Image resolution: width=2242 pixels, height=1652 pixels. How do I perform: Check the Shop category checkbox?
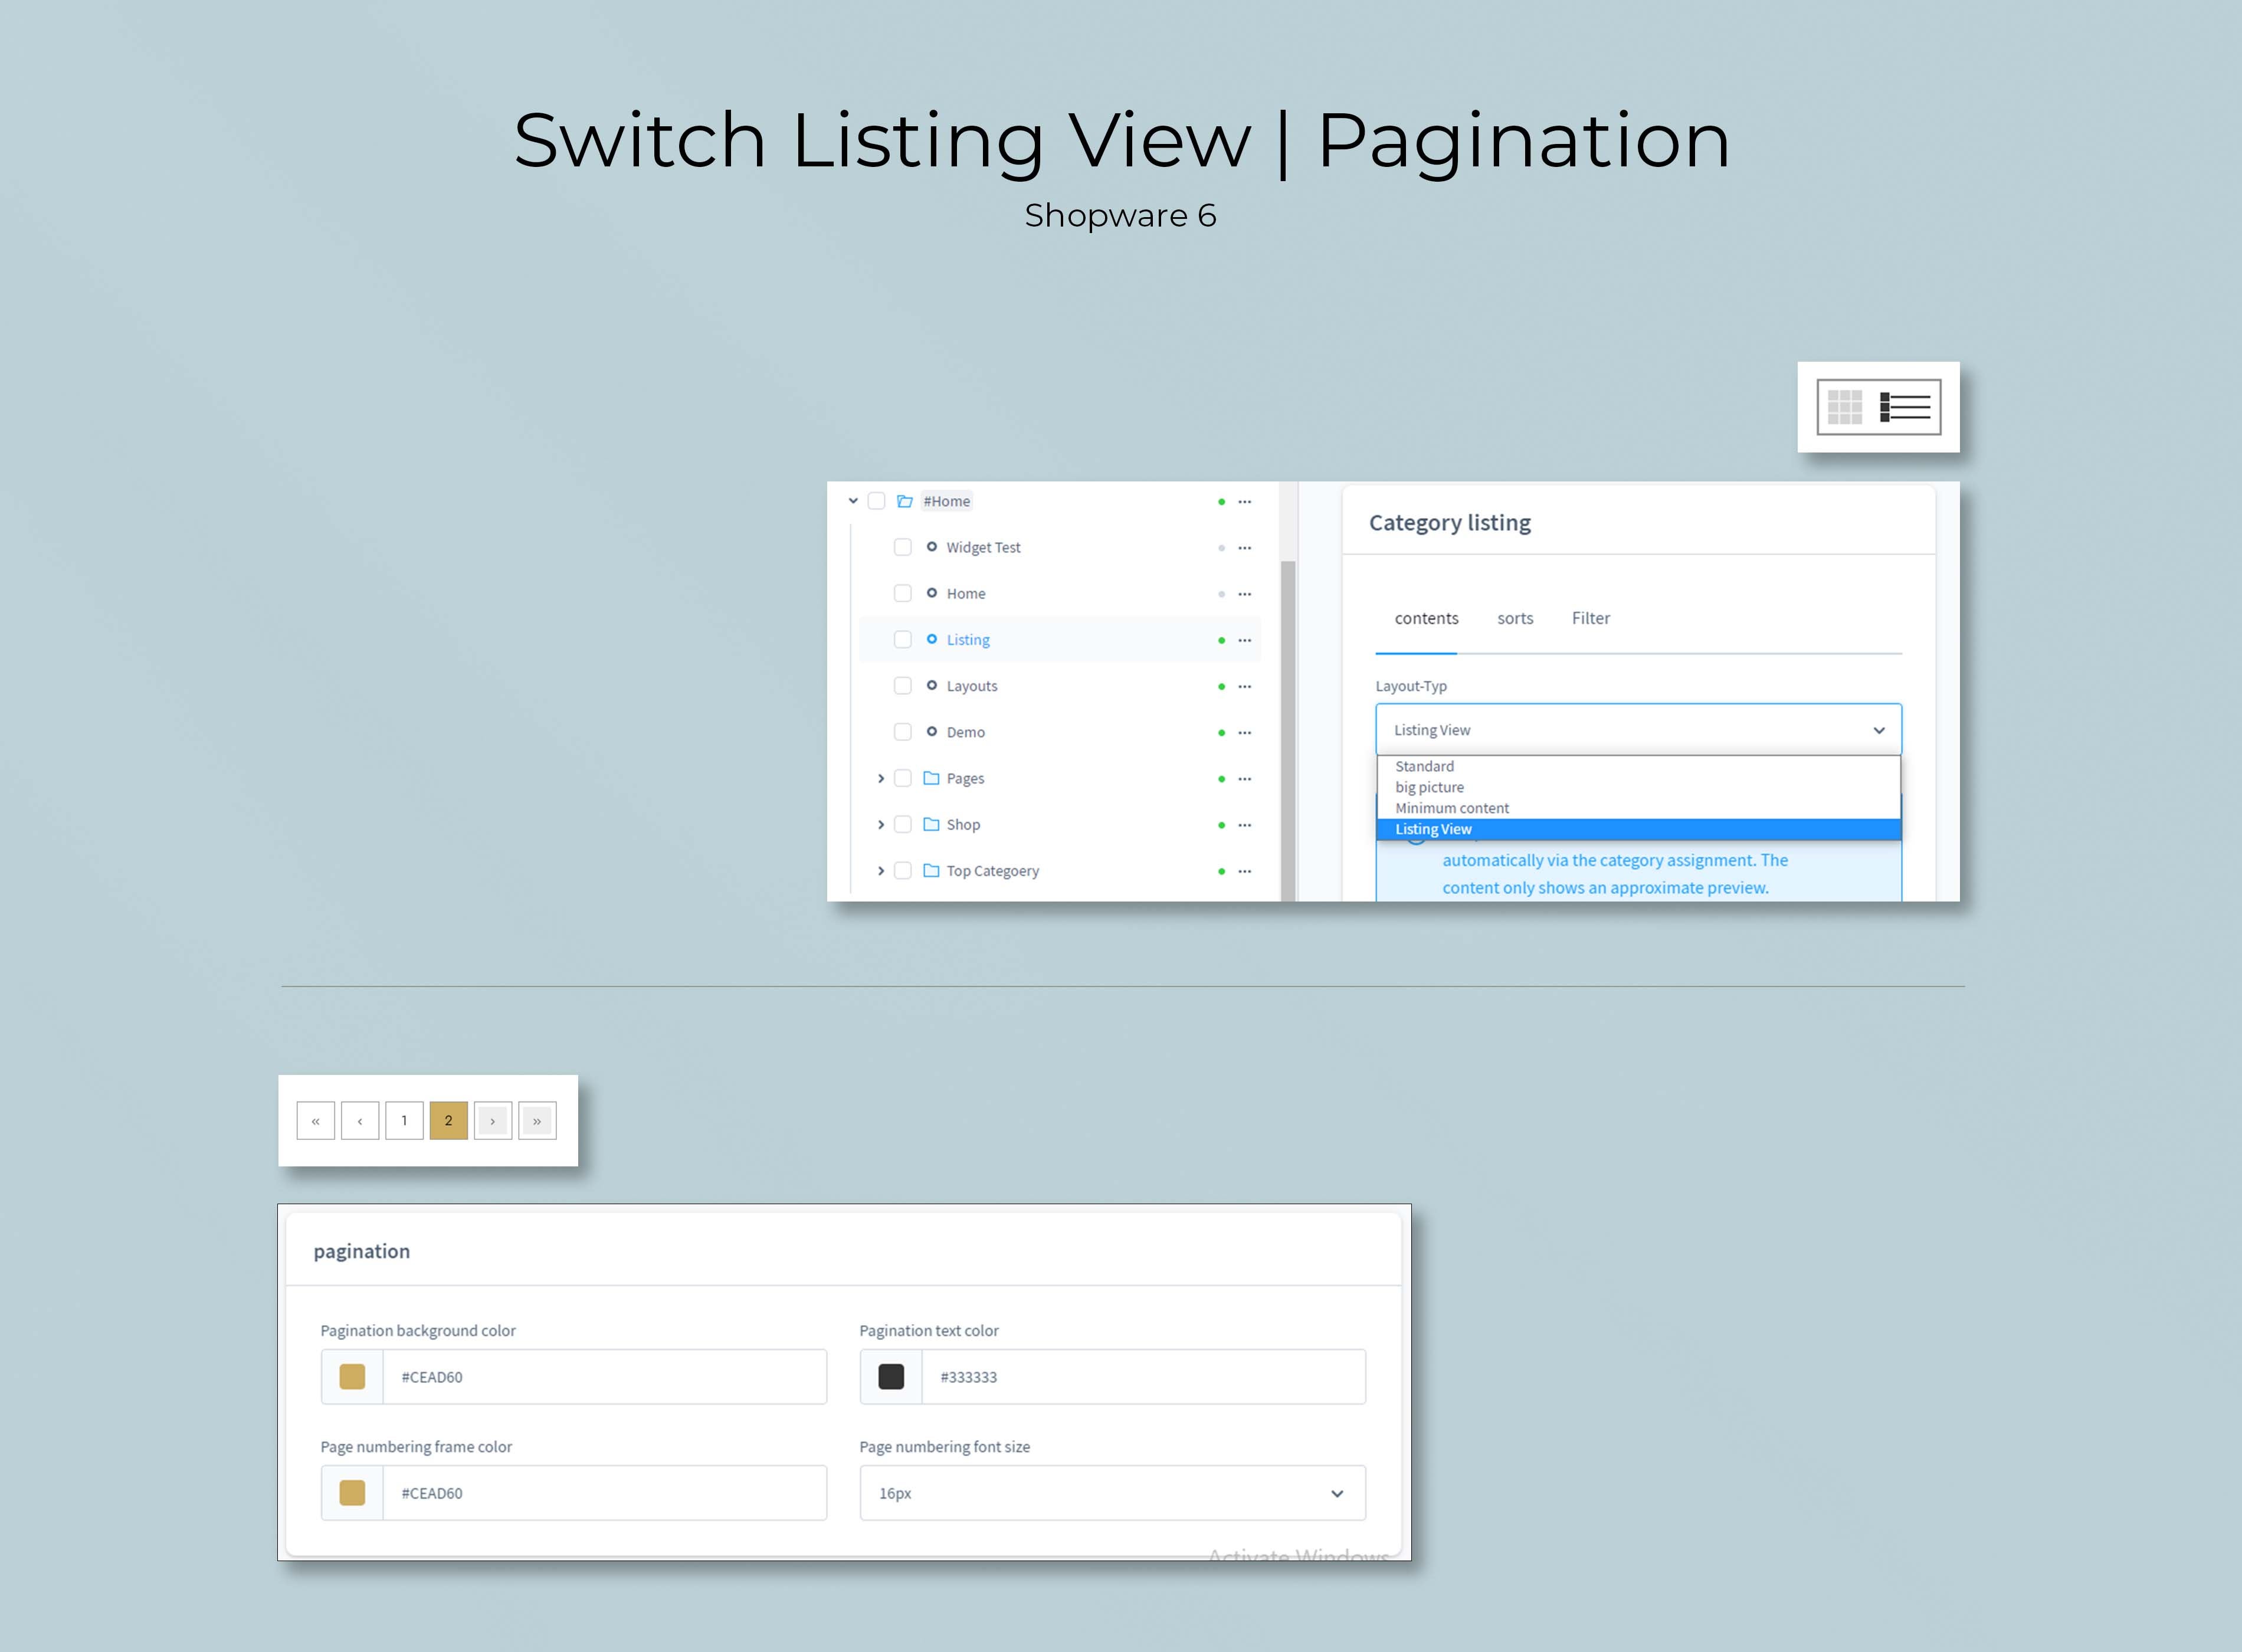click(x=903, y=824)
